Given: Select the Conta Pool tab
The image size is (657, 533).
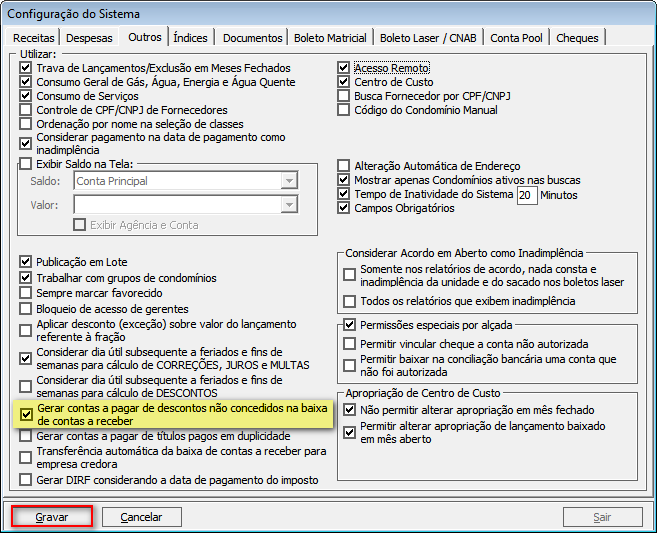Looking at the screenshot, I should coord(516,38).
